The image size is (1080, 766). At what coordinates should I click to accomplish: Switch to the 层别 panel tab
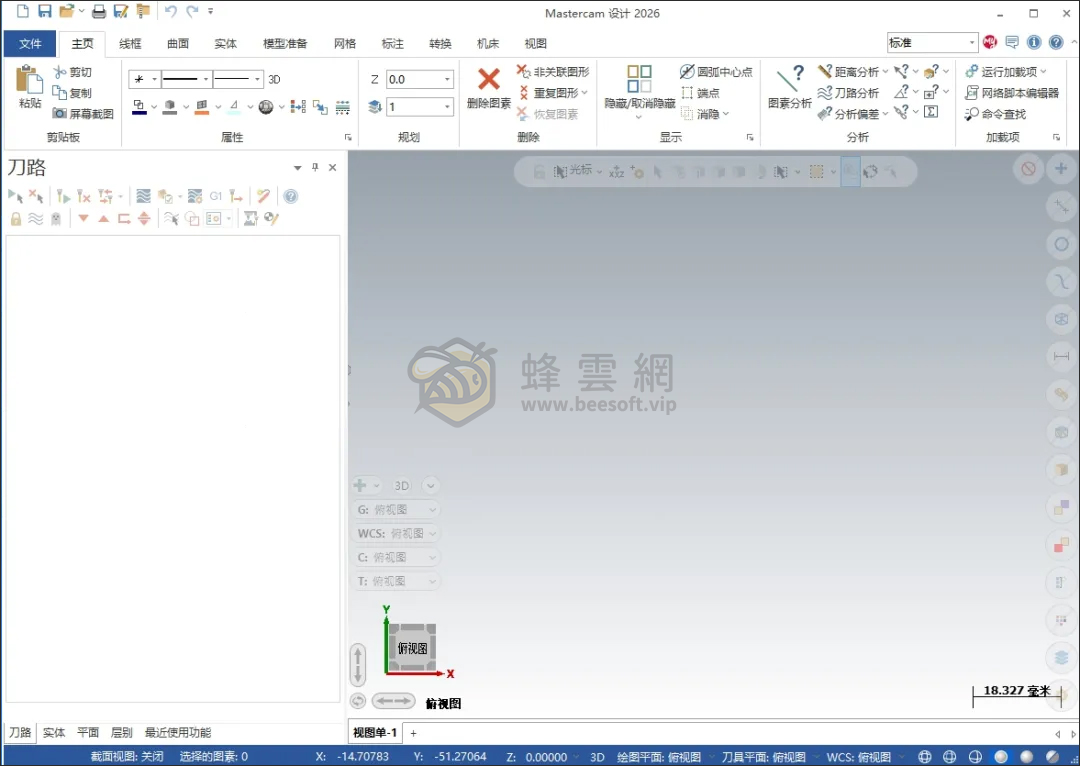click(122, 732)
